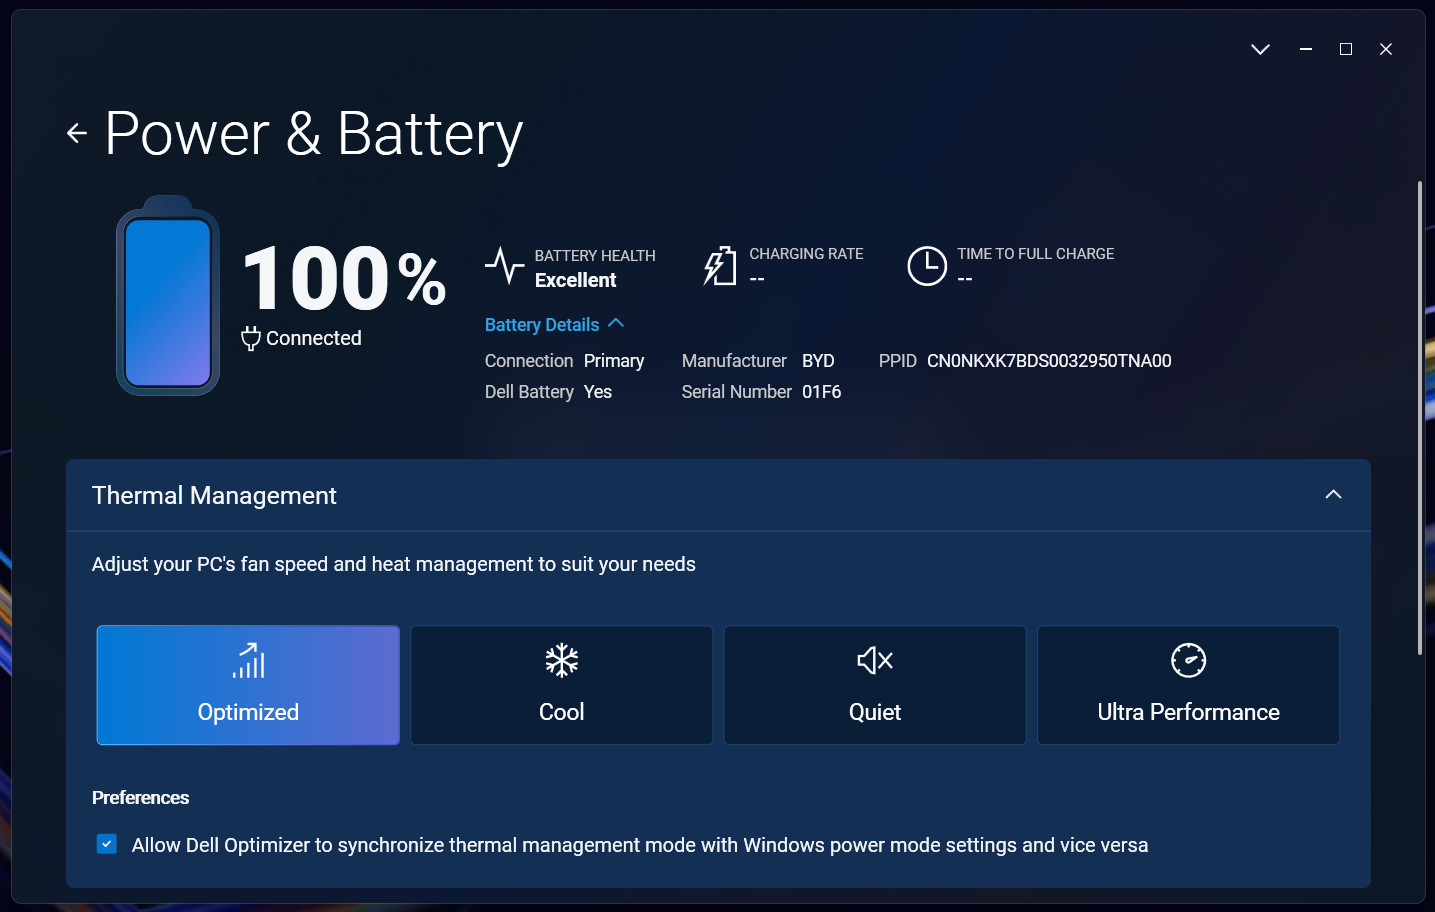This screenshot has width=1435, height=912.
Task: Click the Cool mode snowflake icon
Action: click(562, 660)
